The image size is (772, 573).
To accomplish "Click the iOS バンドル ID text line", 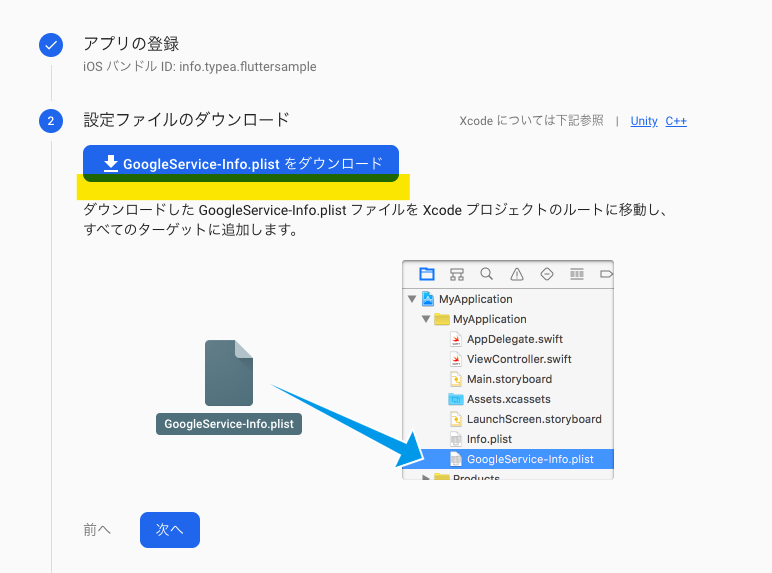I will pos(199,66).
